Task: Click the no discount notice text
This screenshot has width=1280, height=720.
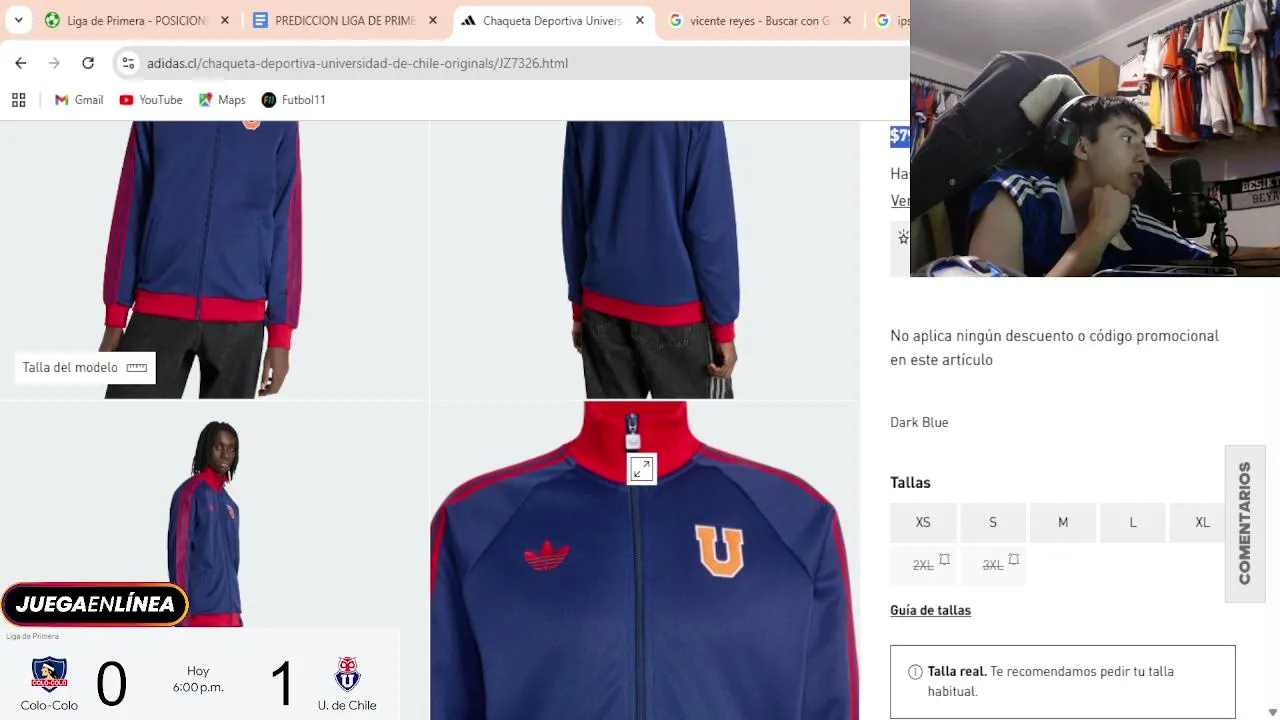Action: [x=1054, y=348]
